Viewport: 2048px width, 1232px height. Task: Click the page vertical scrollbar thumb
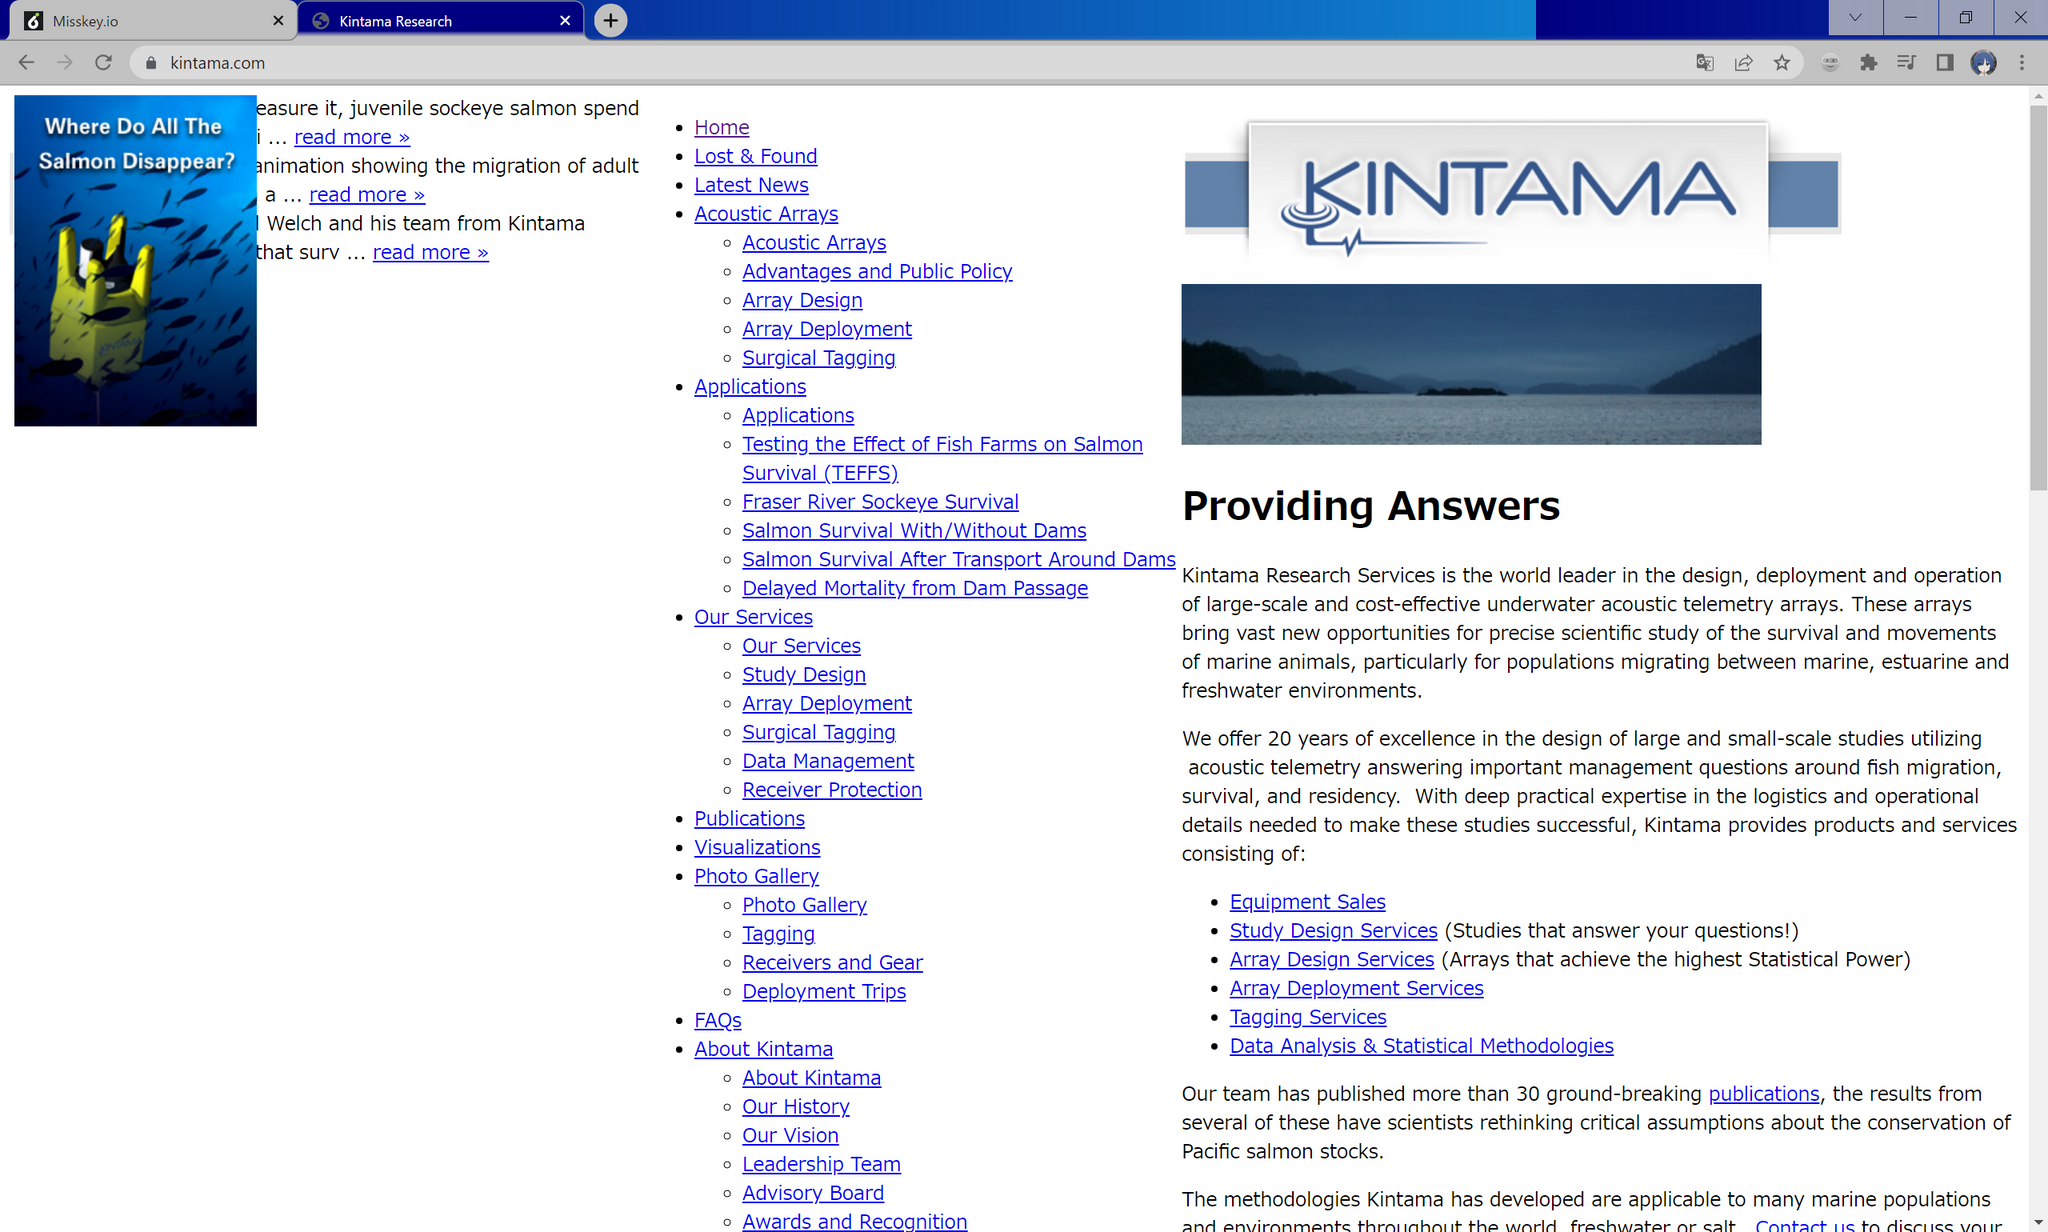[x=2038, y=300]
